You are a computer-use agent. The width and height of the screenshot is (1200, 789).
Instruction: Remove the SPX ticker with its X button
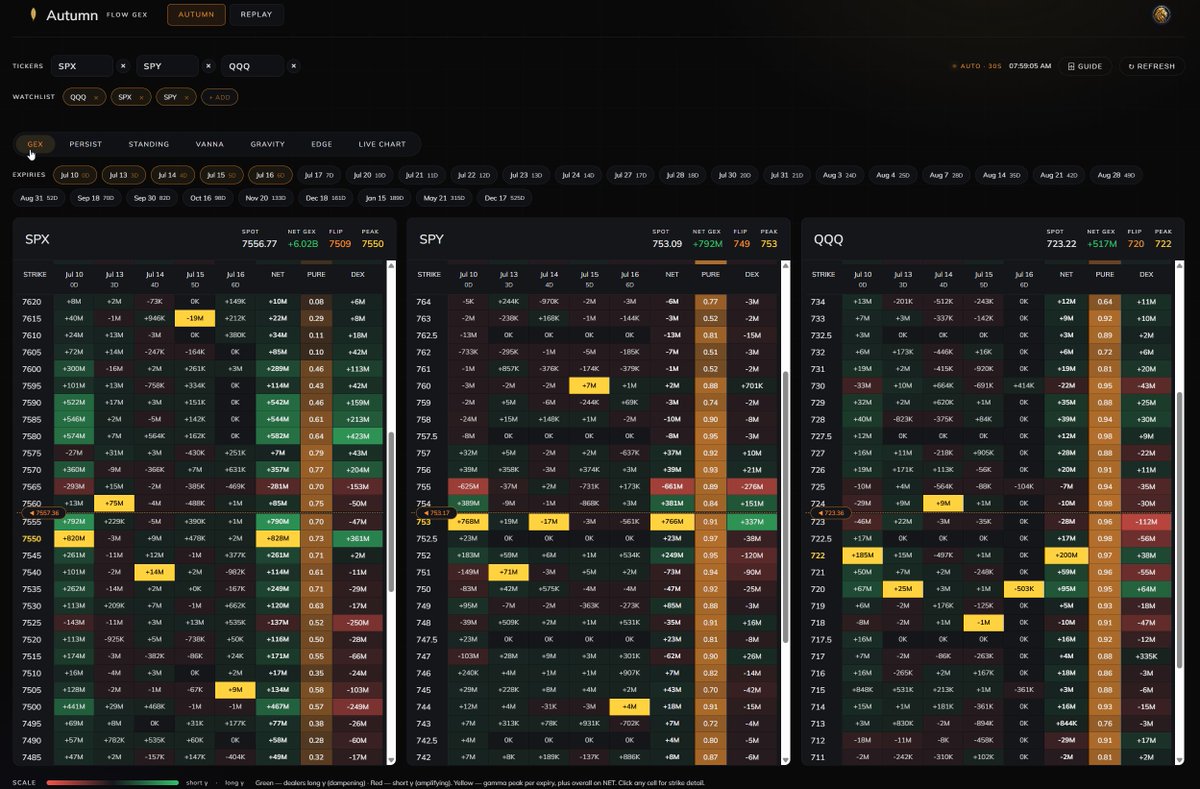(x=123, y=66)
